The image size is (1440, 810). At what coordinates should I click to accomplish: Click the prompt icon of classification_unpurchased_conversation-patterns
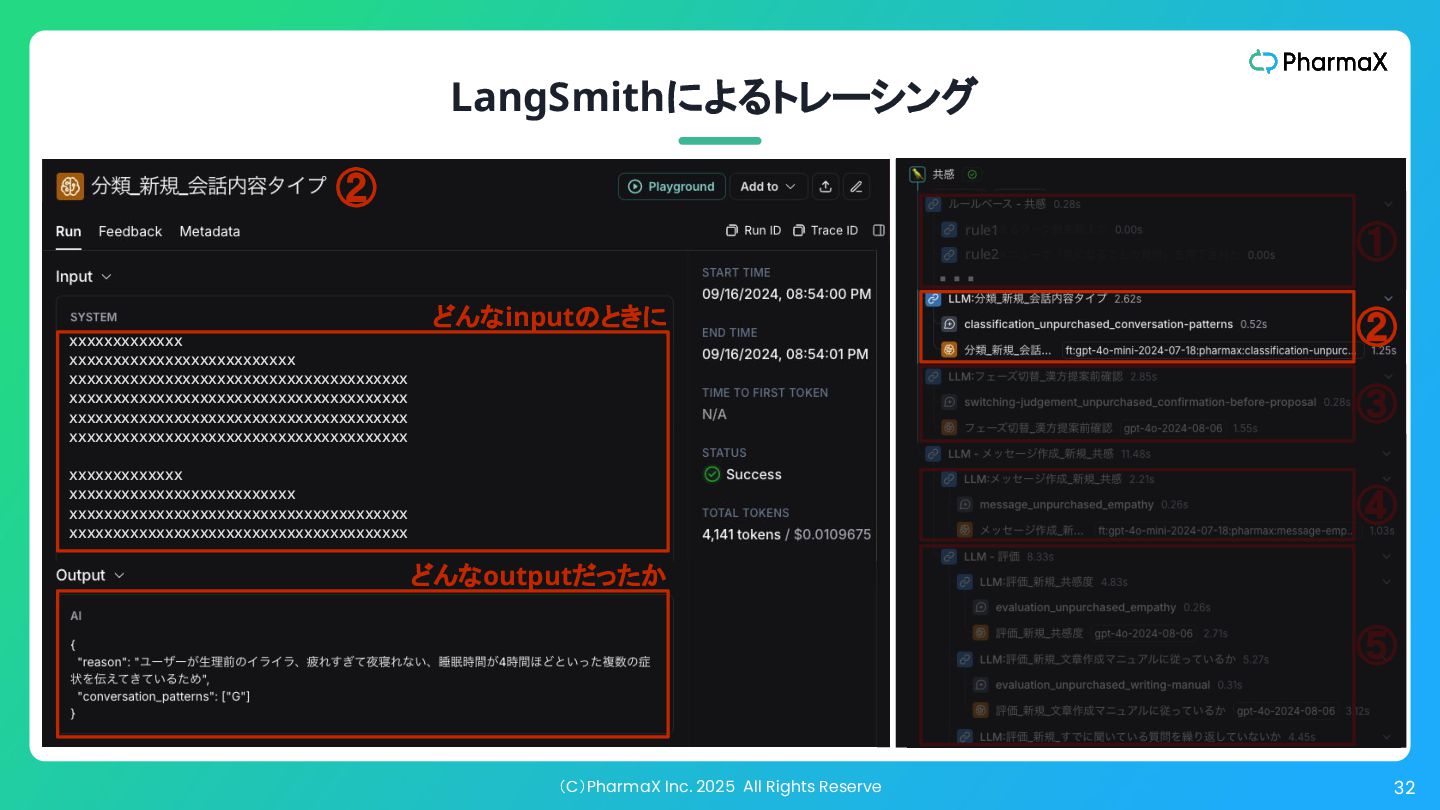(x=950, y=325)
